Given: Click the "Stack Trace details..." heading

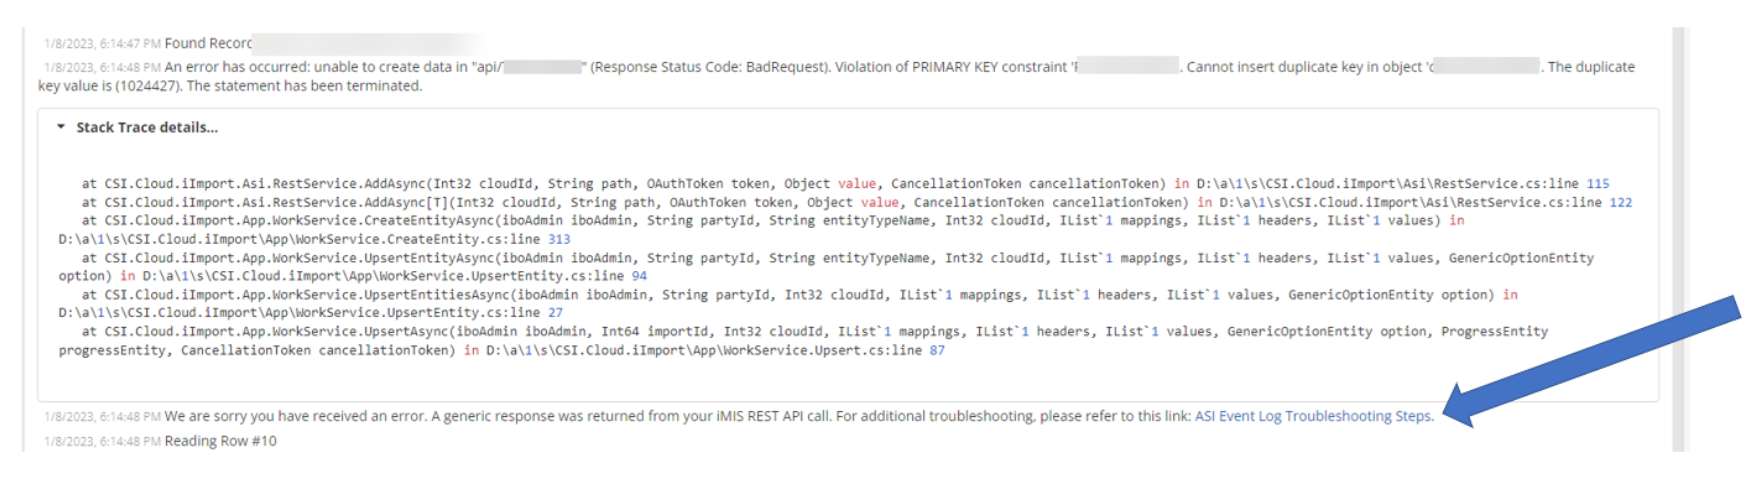Looking at the screenshot, I should pos(147,127).
